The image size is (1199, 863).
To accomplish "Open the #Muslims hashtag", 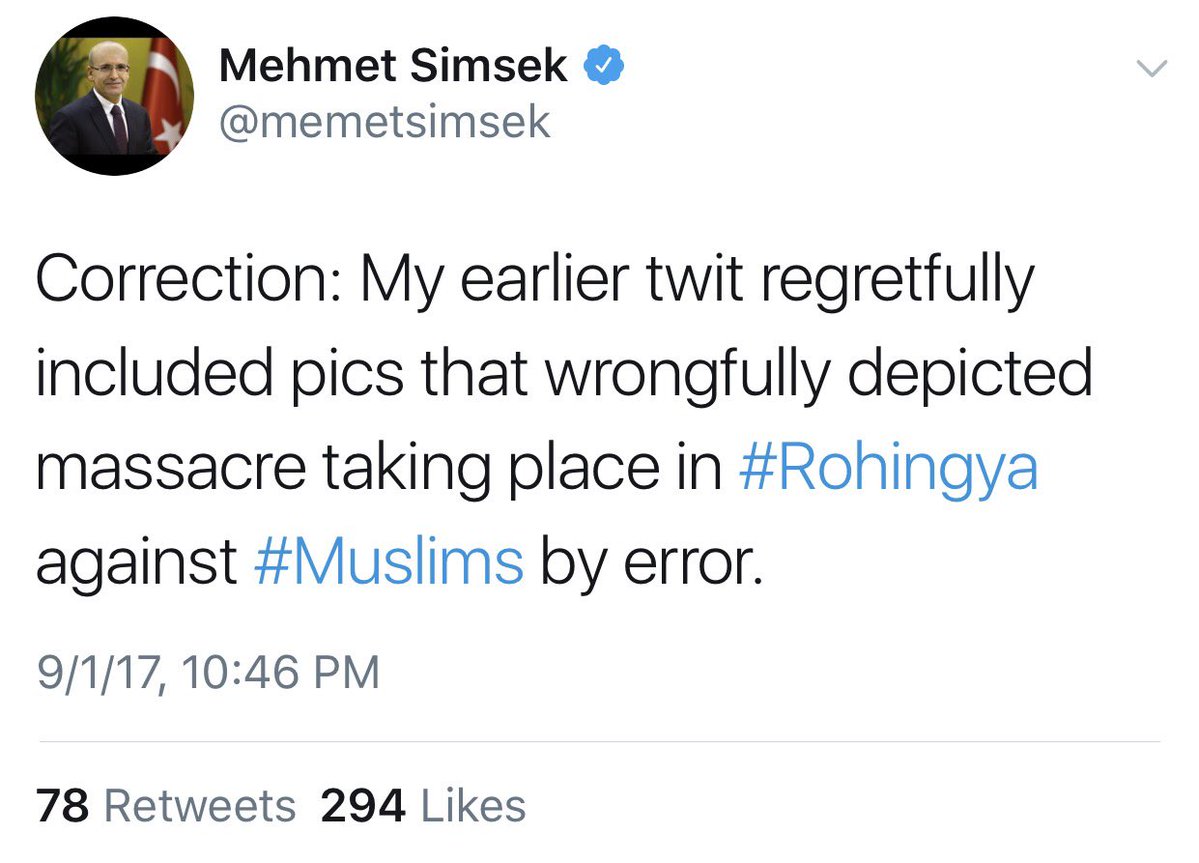I will (388, 562).
